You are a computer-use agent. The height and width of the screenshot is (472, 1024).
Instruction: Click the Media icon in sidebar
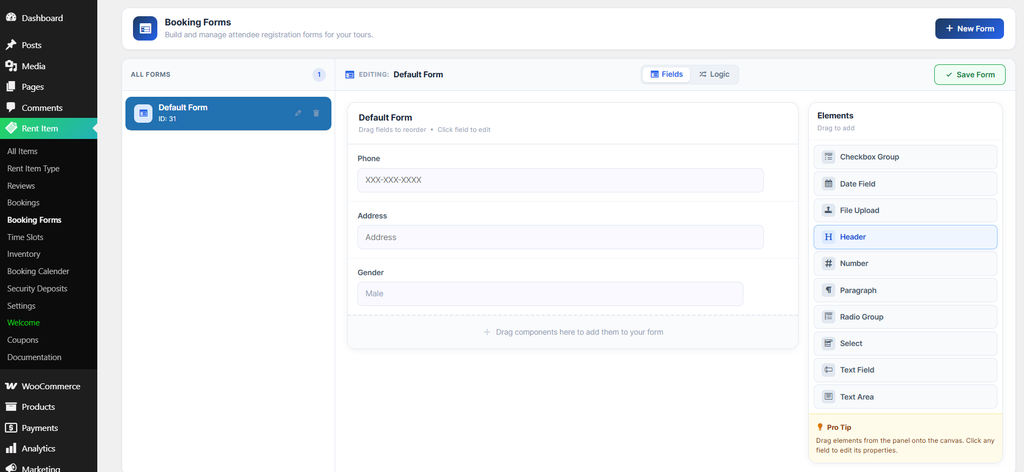point(10,66)
